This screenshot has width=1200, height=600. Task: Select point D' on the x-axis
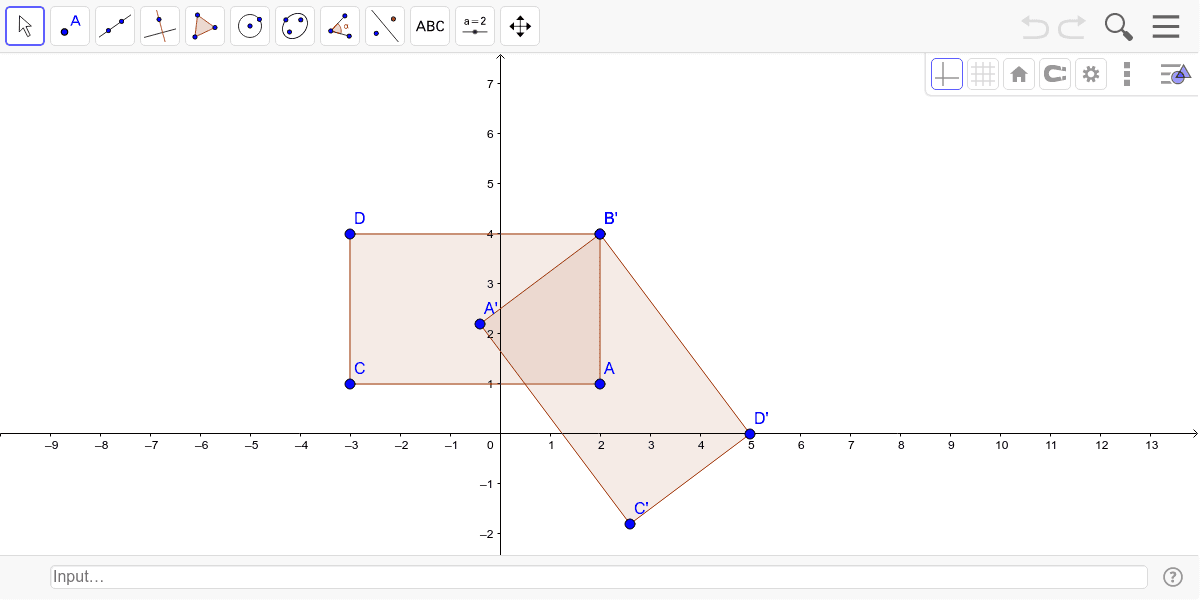(750, 434)
